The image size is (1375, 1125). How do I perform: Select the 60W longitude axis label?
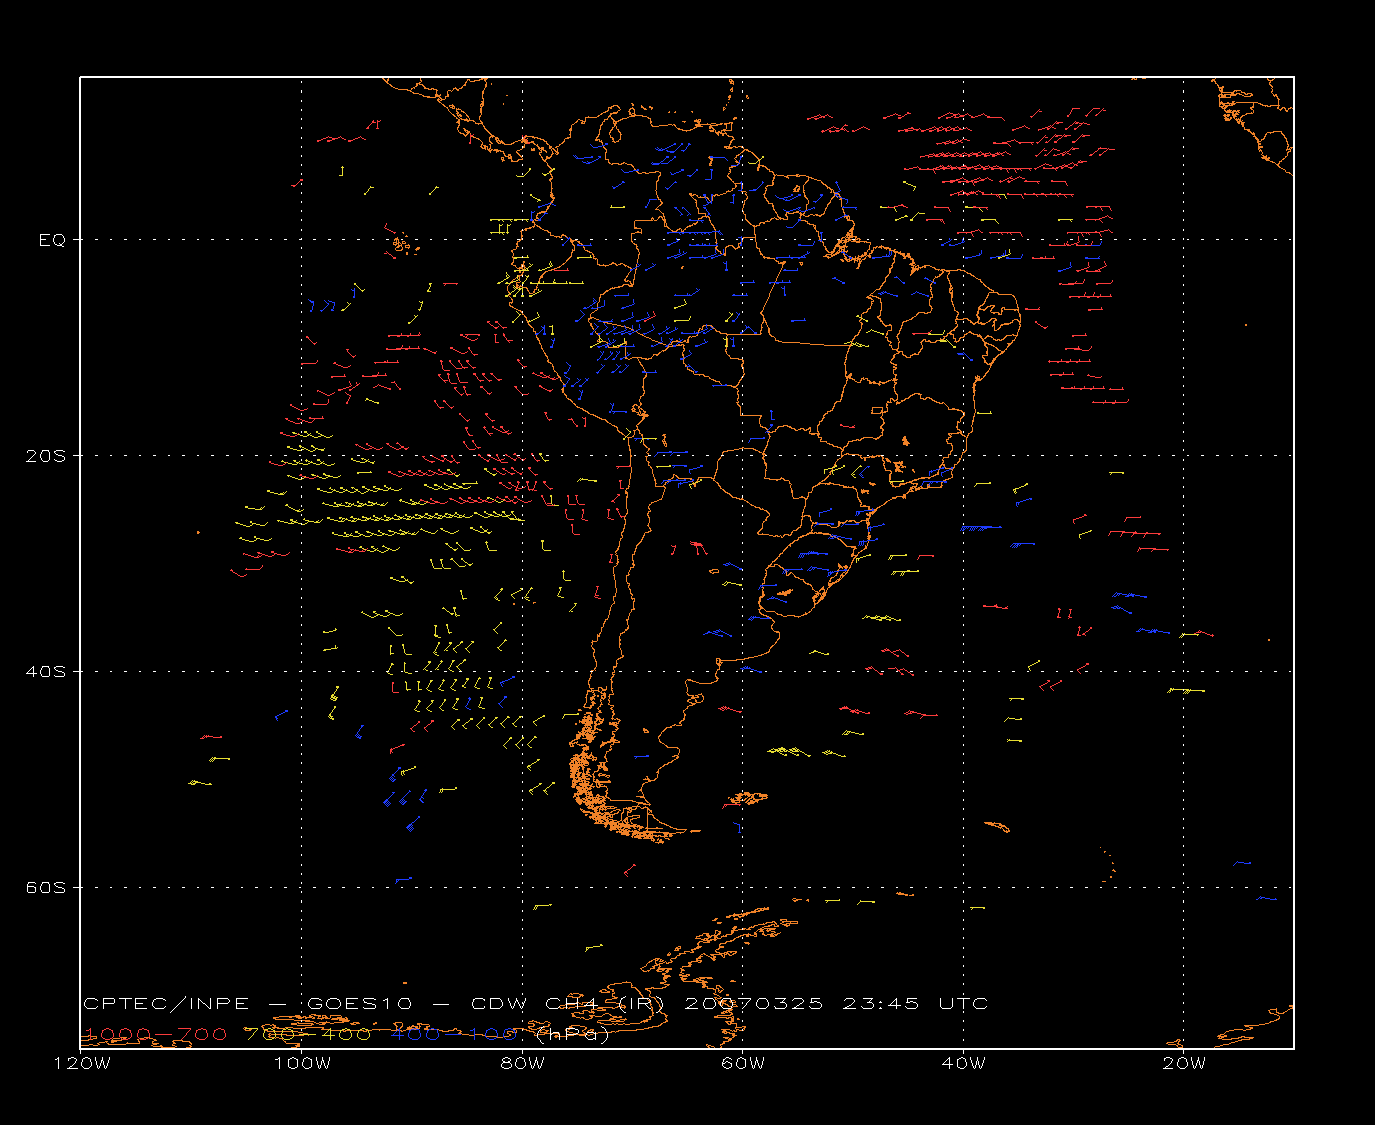742,1063
